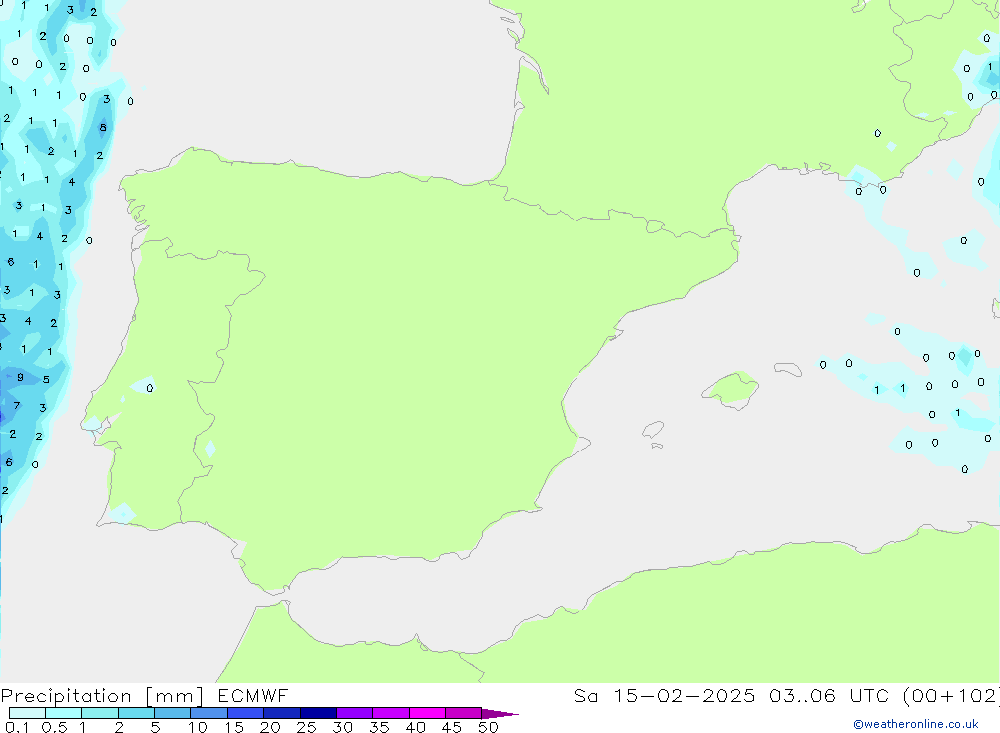The image size is (1000, 733).
Task: Click the 40–45 mm legend color box
Action: click(427, 713)
